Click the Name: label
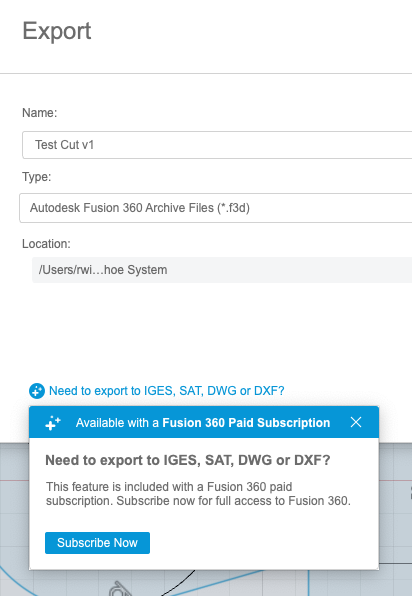The image size is (412, 596). point(40,113)
